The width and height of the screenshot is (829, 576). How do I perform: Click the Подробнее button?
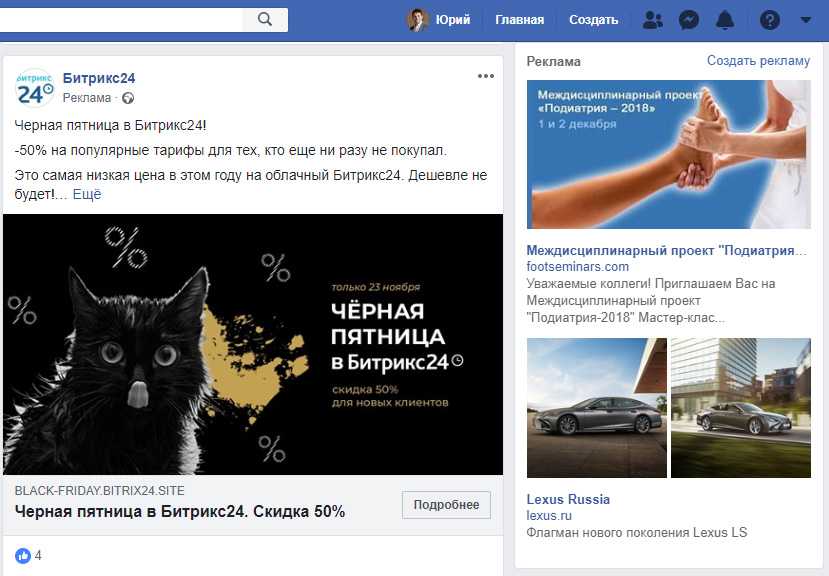point(446,505)
